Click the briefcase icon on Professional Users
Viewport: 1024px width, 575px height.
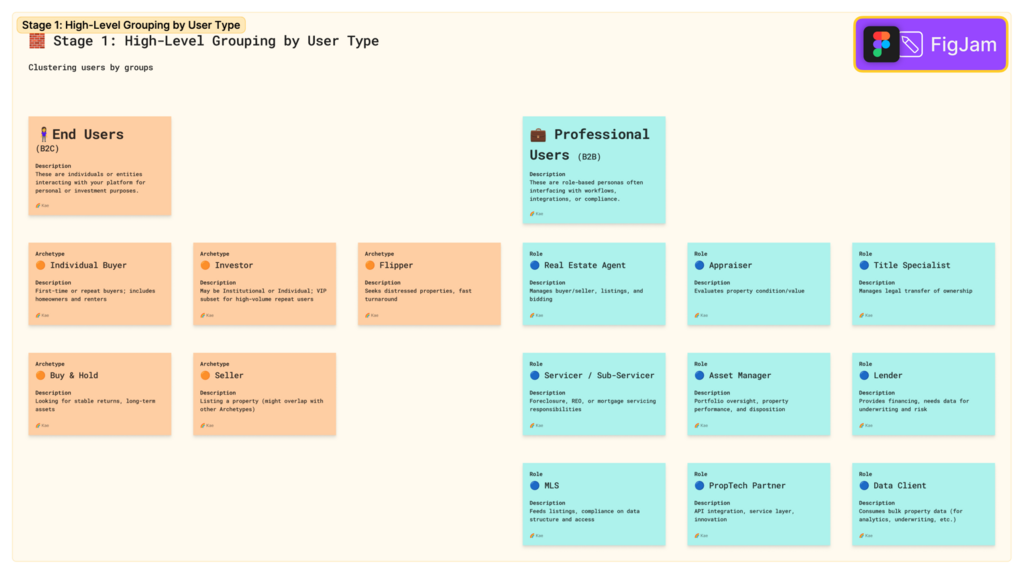[538, 134]
